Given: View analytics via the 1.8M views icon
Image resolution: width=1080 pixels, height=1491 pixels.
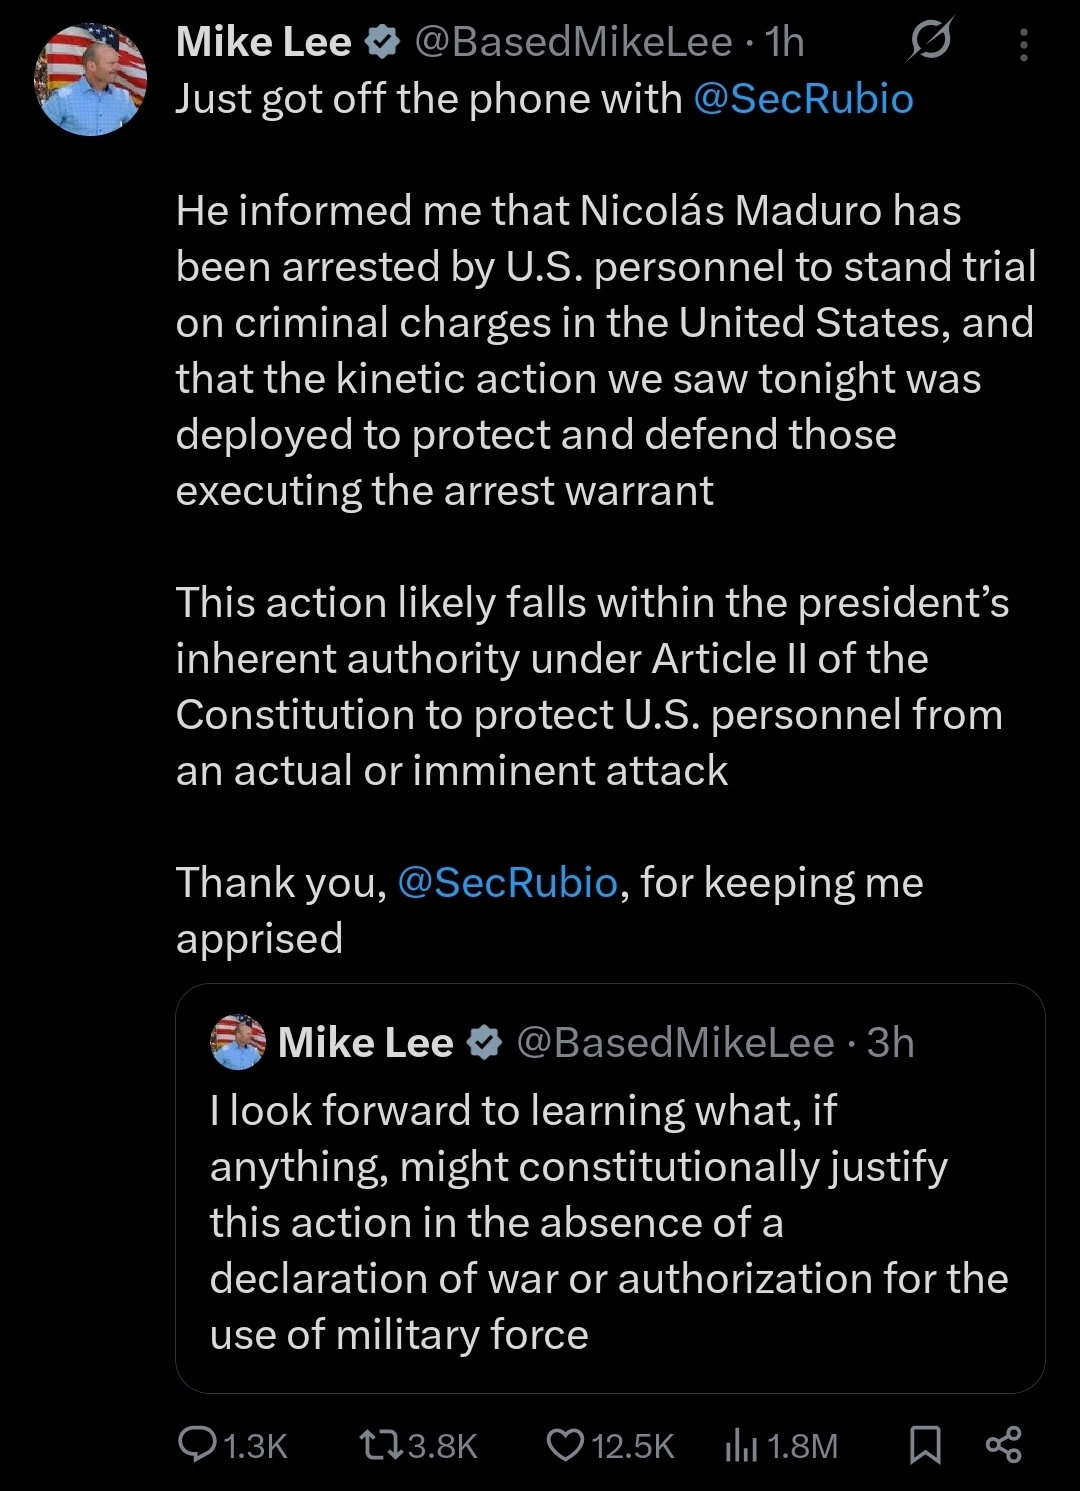Looking at the screenshot, I should point(741,1445).
